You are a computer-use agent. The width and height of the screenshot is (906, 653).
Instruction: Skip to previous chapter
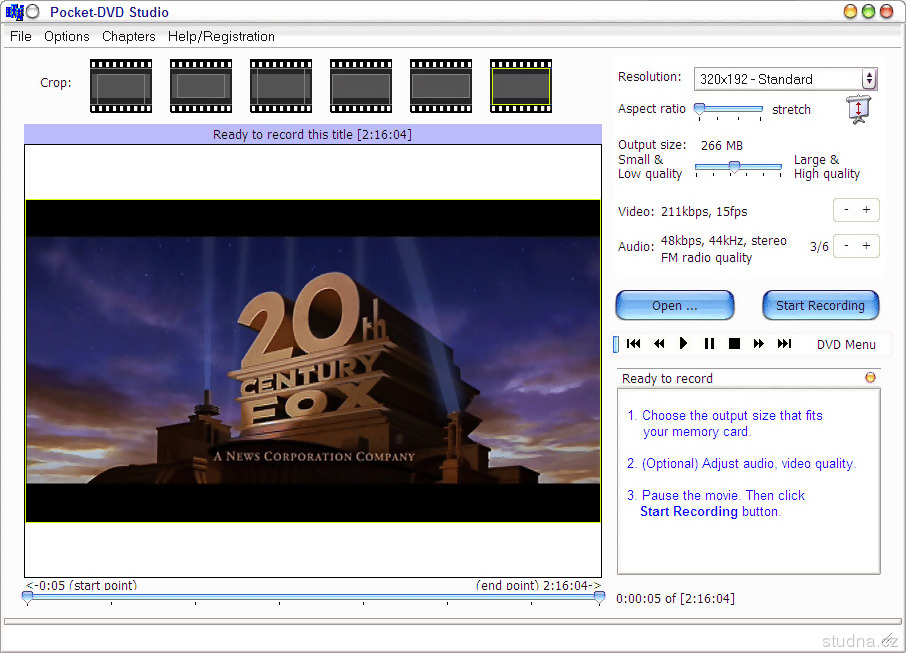(634, 344)
